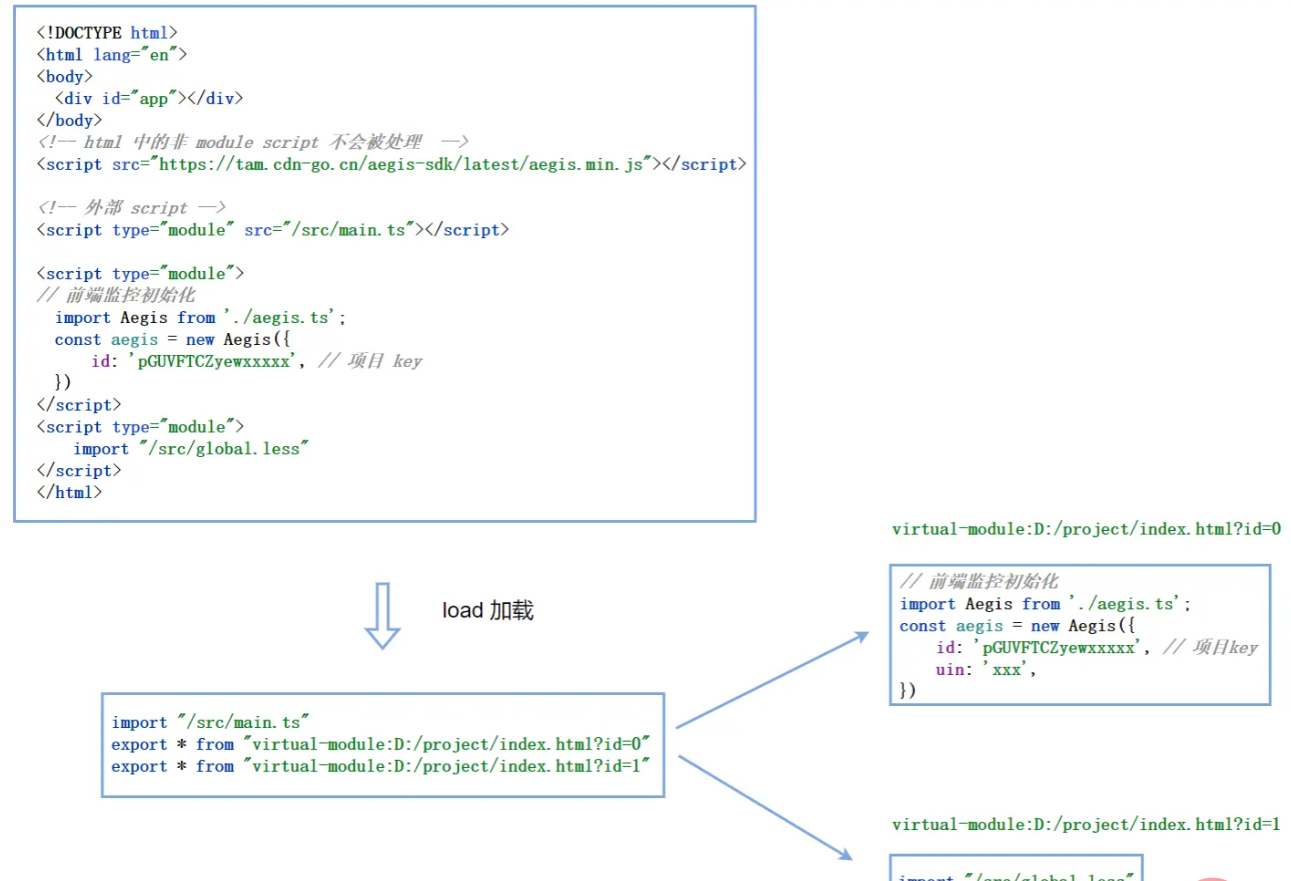Click the id 'pGUVFTCZyewxxxxx' line in html box
This screenshot has height=881, width=1291.
pos(256,361)
